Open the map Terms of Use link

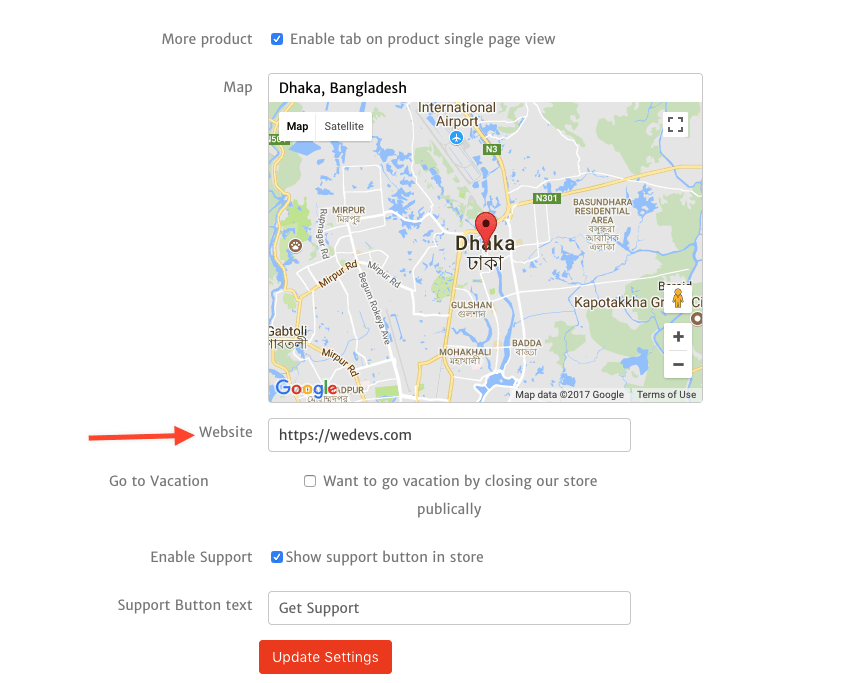pyautogui.click(x=667, y=394)
